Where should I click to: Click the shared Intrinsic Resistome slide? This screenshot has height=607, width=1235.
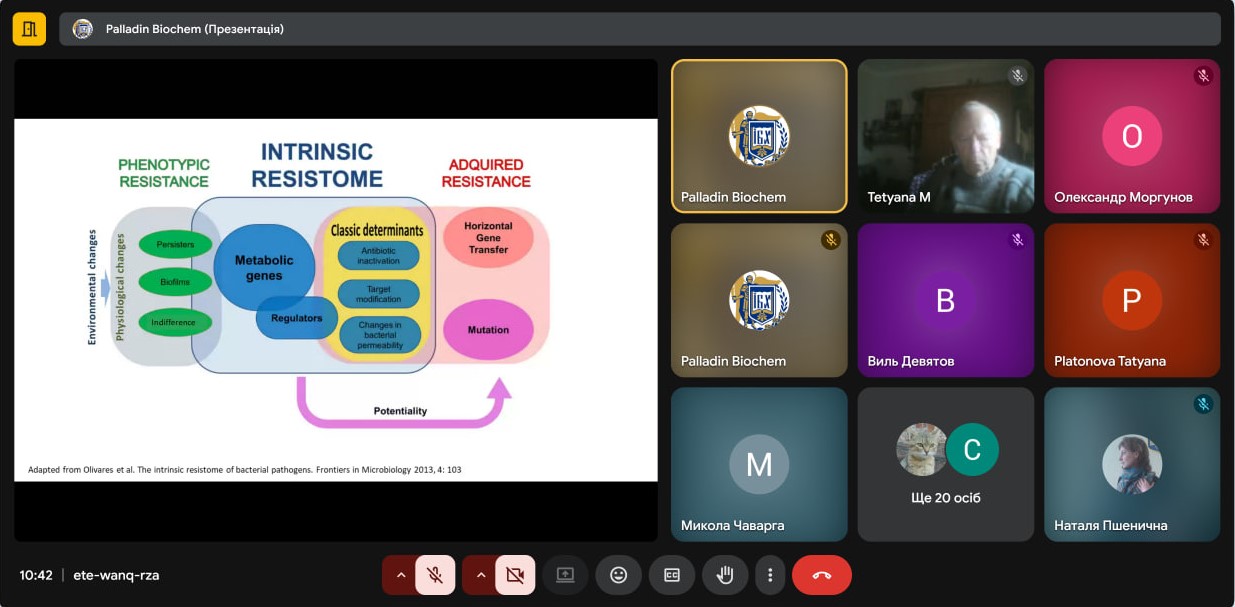(x=336, y=300)
